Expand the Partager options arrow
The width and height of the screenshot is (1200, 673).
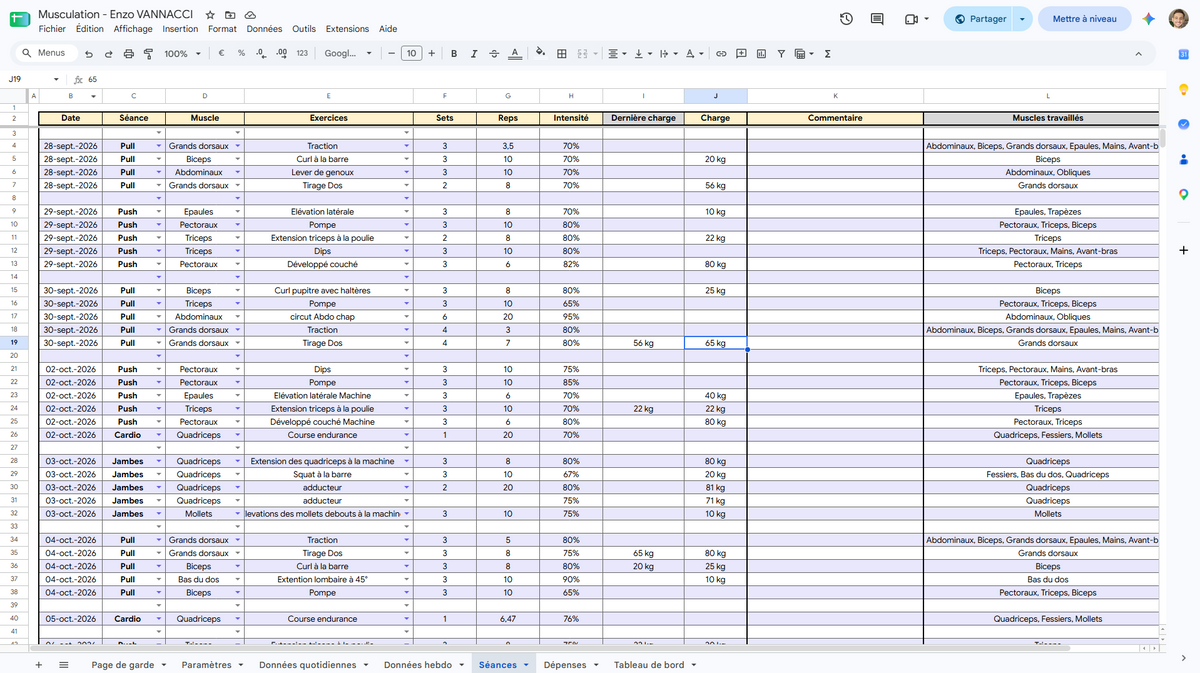point(1021,19)
